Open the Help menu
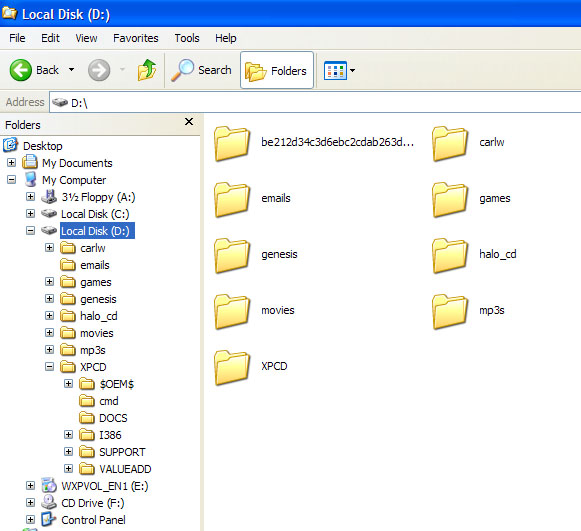The height and width of the screenshot is (531, 581). (226, 38)
